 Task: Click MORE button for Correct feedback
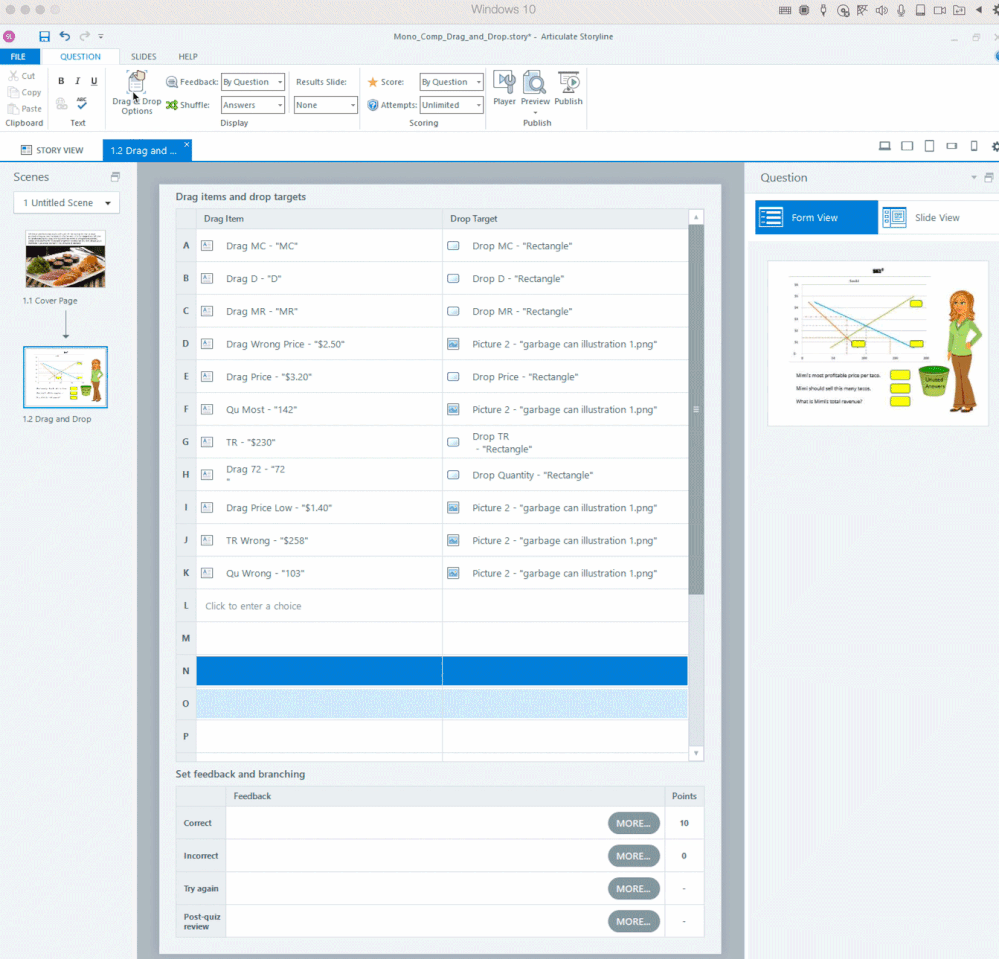click(x=633, y=823)
